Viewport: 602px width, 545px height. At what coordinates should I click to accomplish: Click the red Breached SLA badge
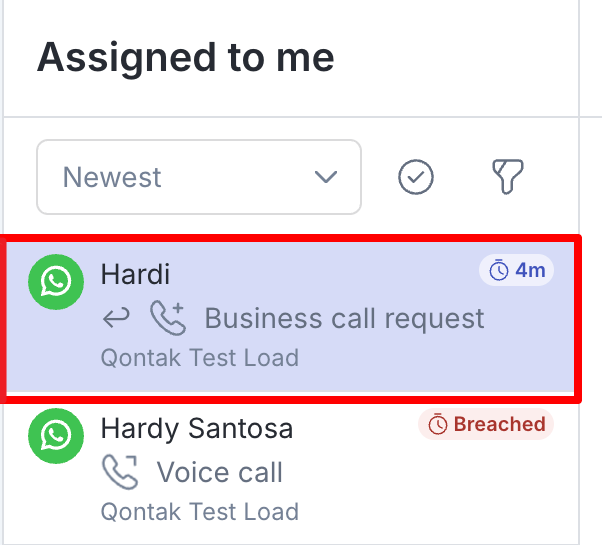[x=486, y=425]
